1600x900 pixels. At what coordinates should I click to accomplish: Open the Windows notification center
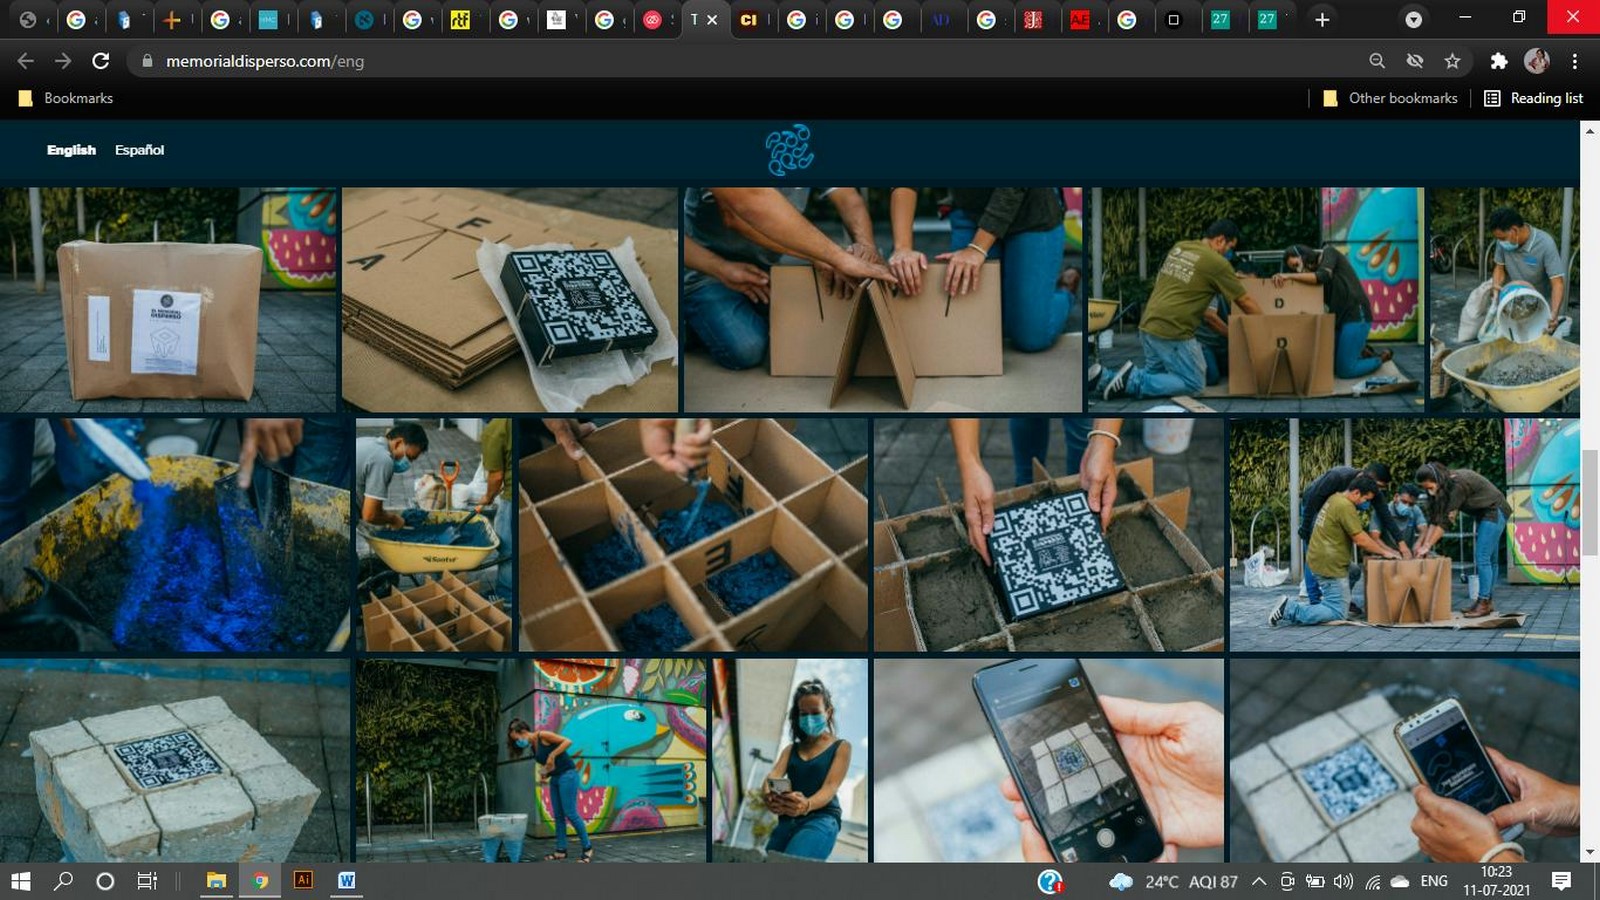(1561, 881)
